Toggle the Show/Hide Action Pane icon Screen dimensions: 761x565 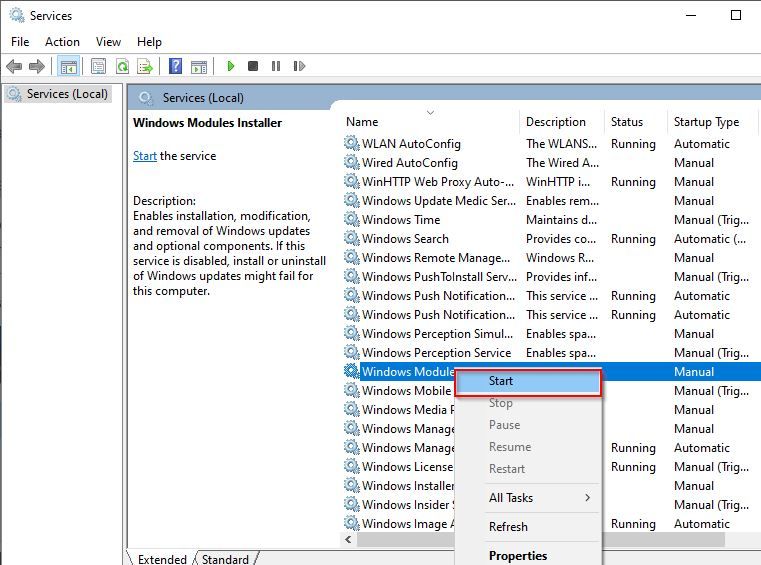(199, 66)
